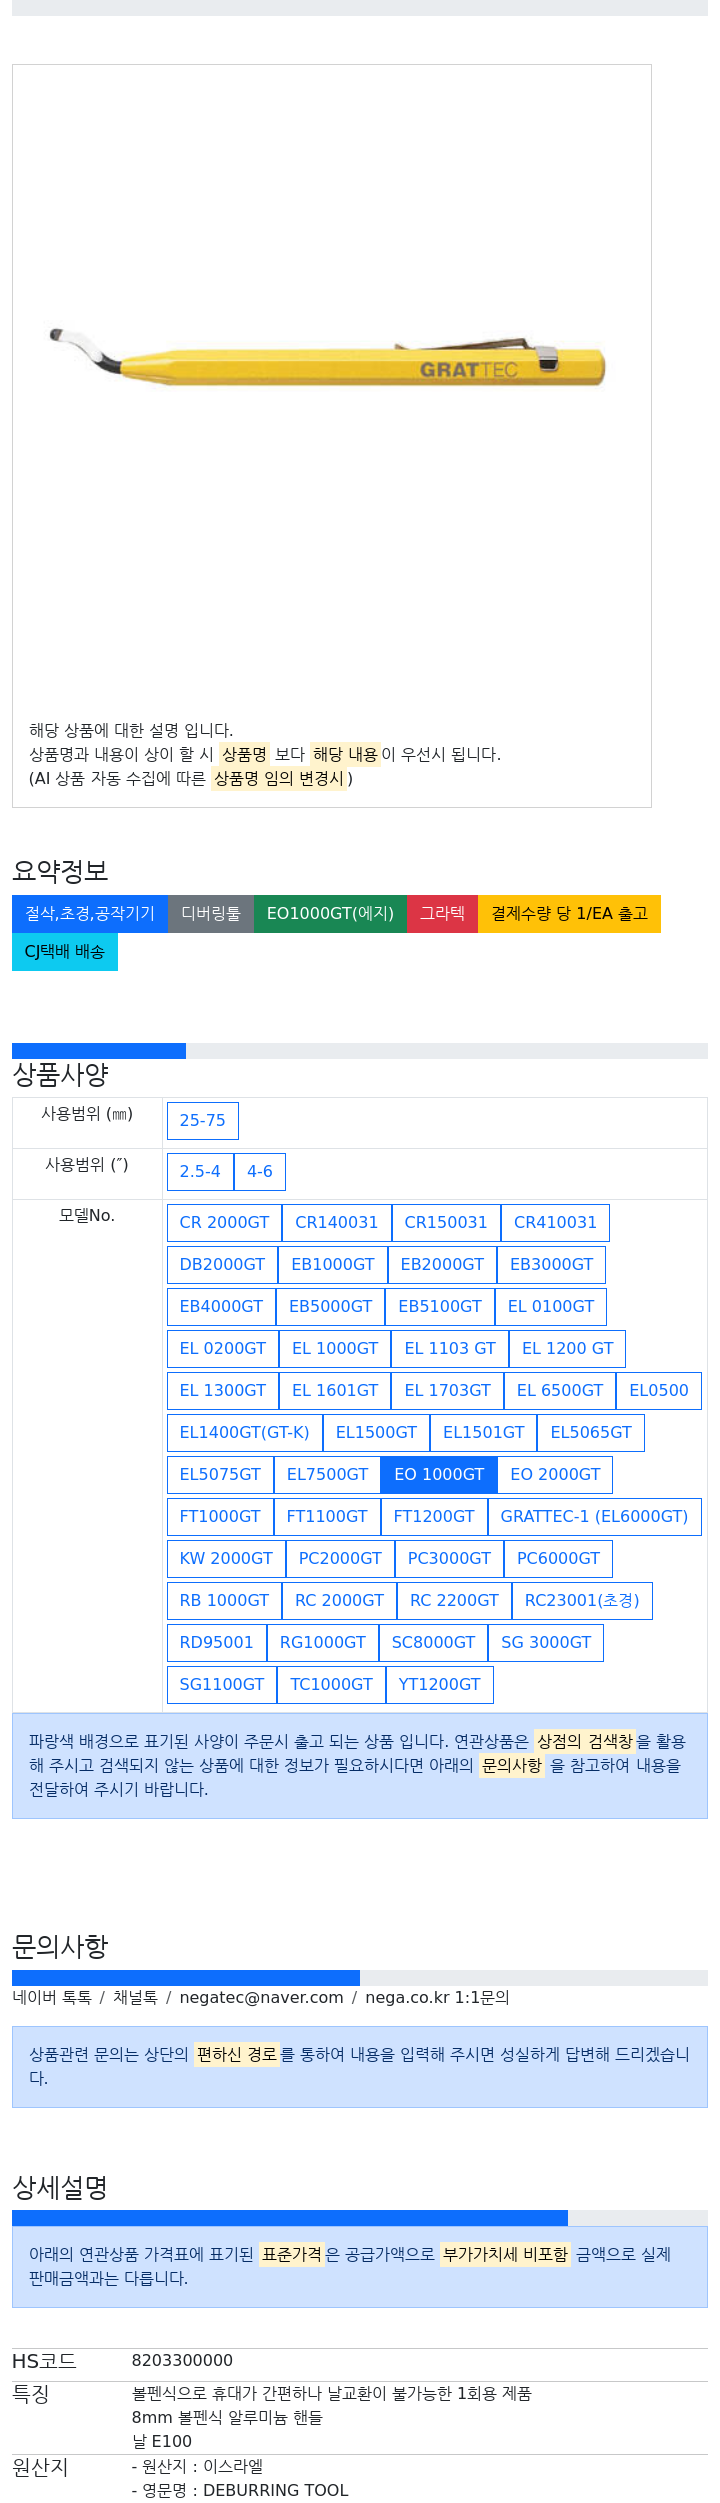The width and height of the screenshot is (720, 2503).
Task: Open model EL0500
Action: coord(659,1391)
